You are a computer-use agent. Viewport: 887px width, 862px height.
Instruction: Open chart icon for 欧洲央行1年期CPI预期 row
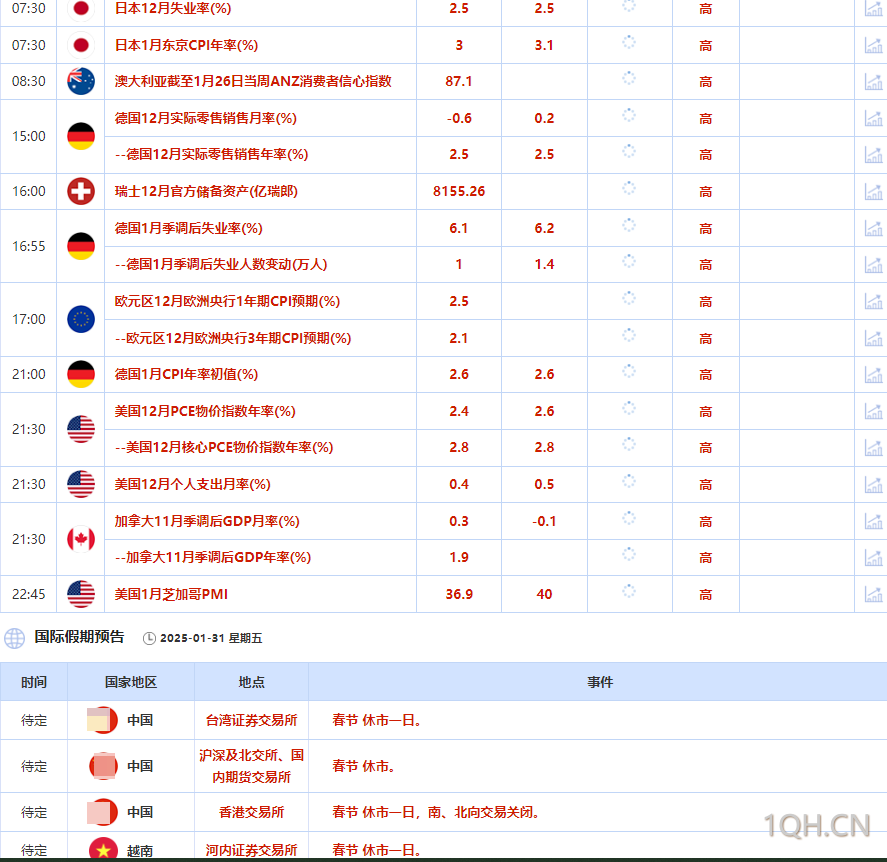(873, 301)
